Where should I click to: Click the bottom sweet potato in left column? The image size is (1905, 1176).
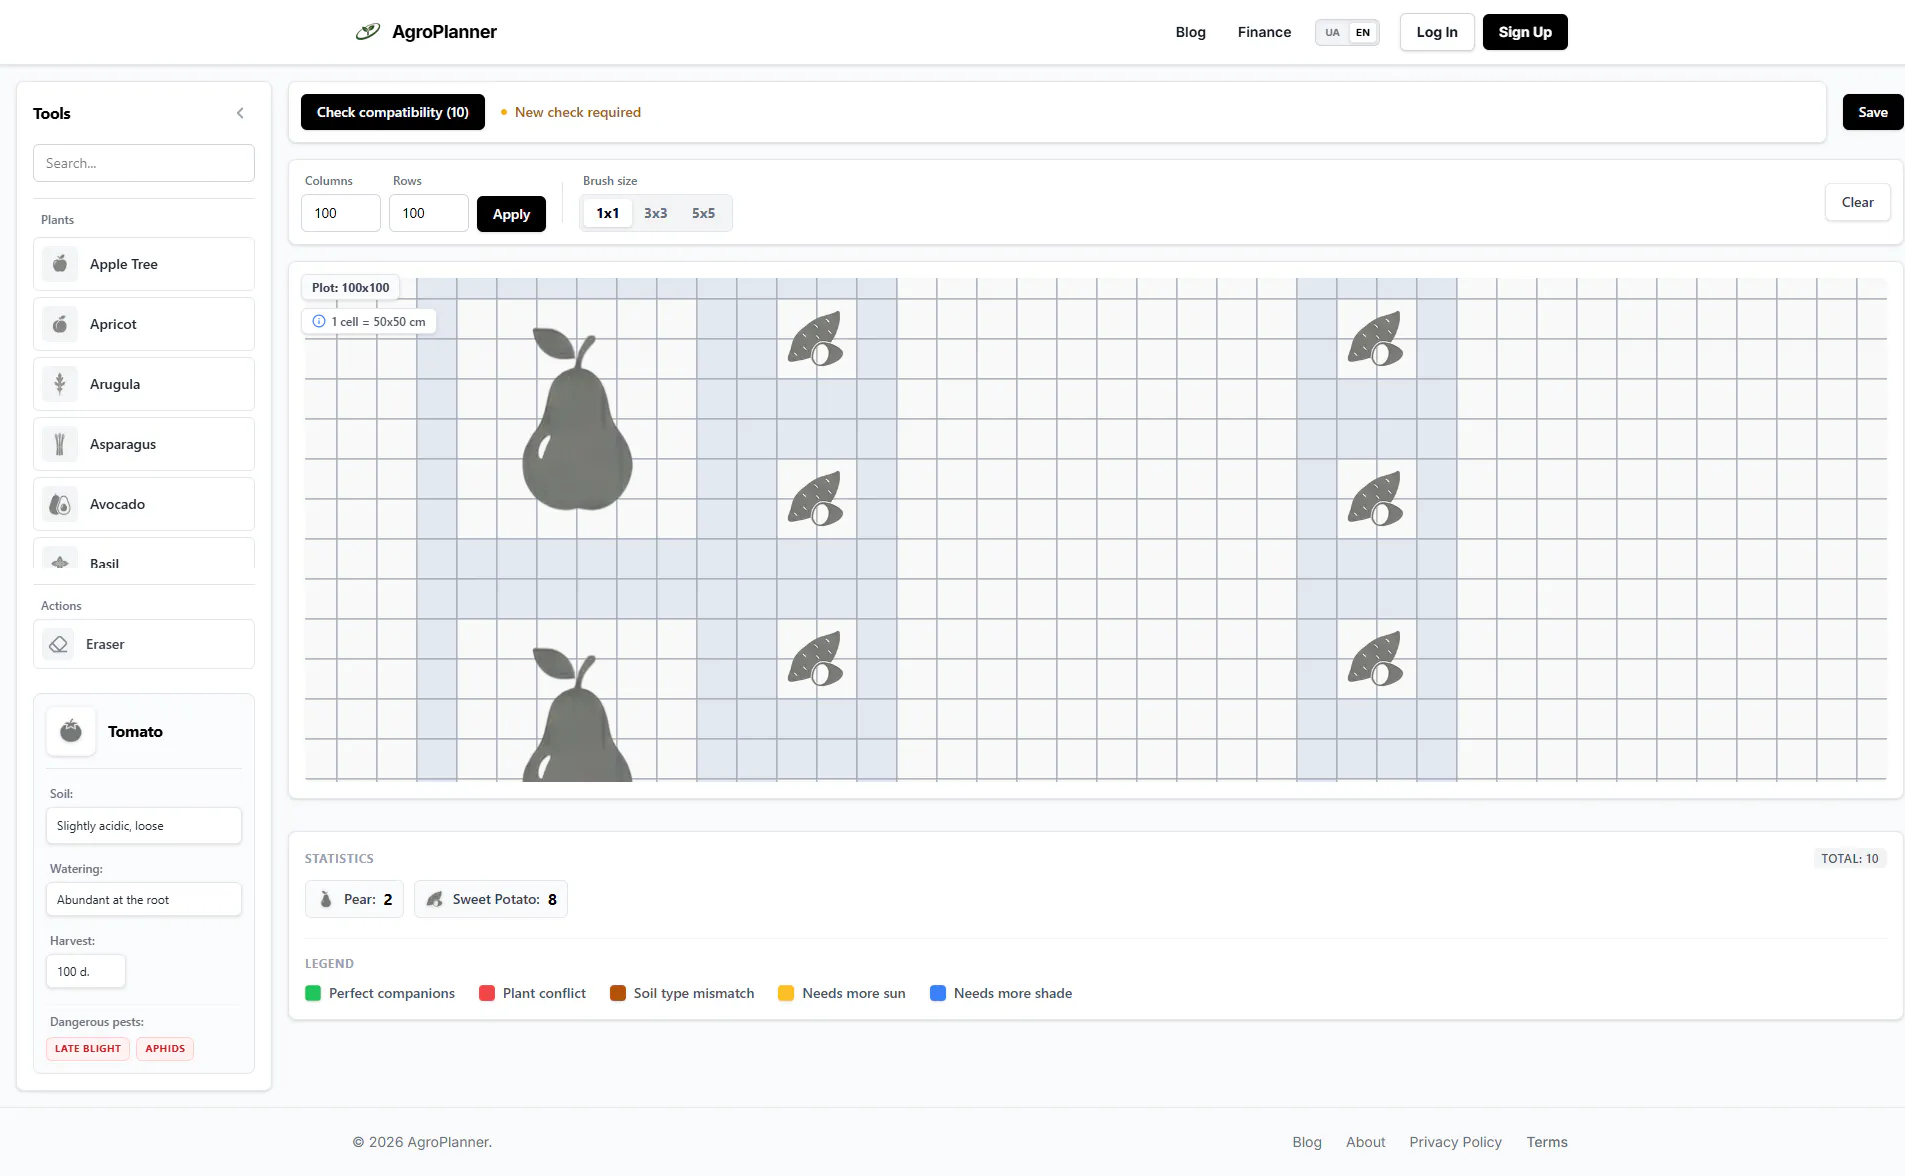(816, 659)
